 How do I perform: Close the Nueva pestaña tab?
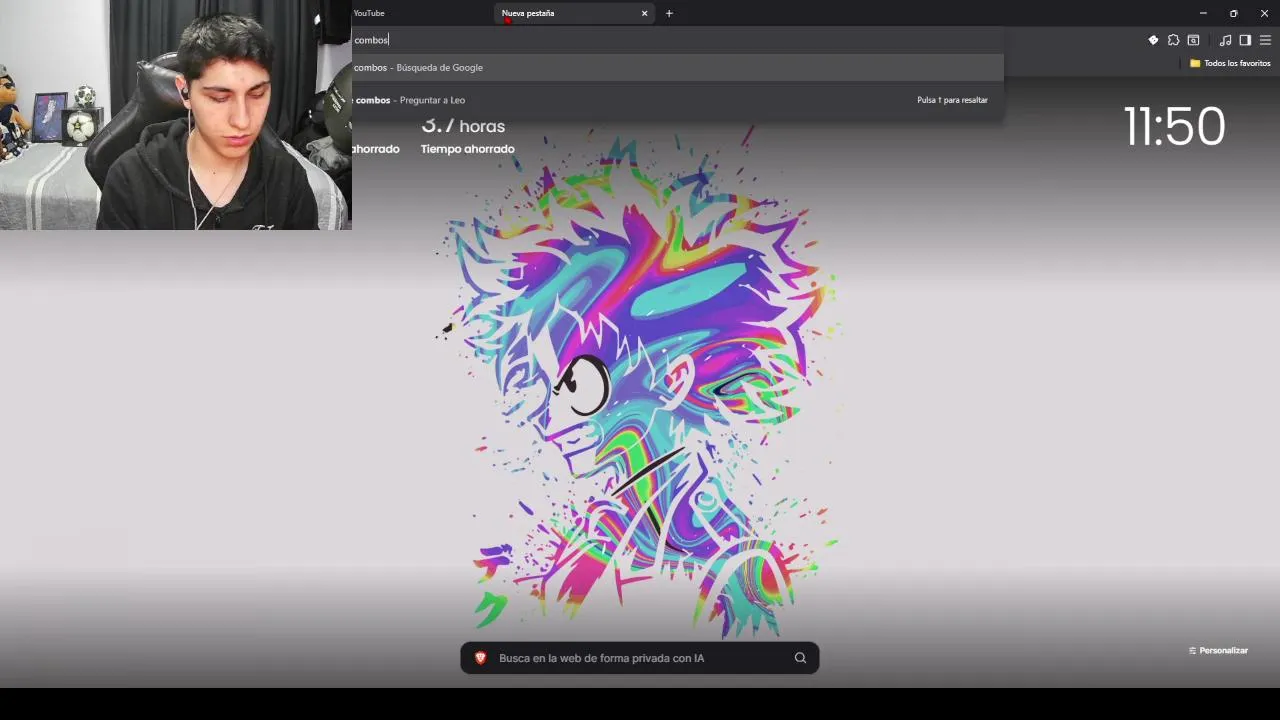point(644,13)
